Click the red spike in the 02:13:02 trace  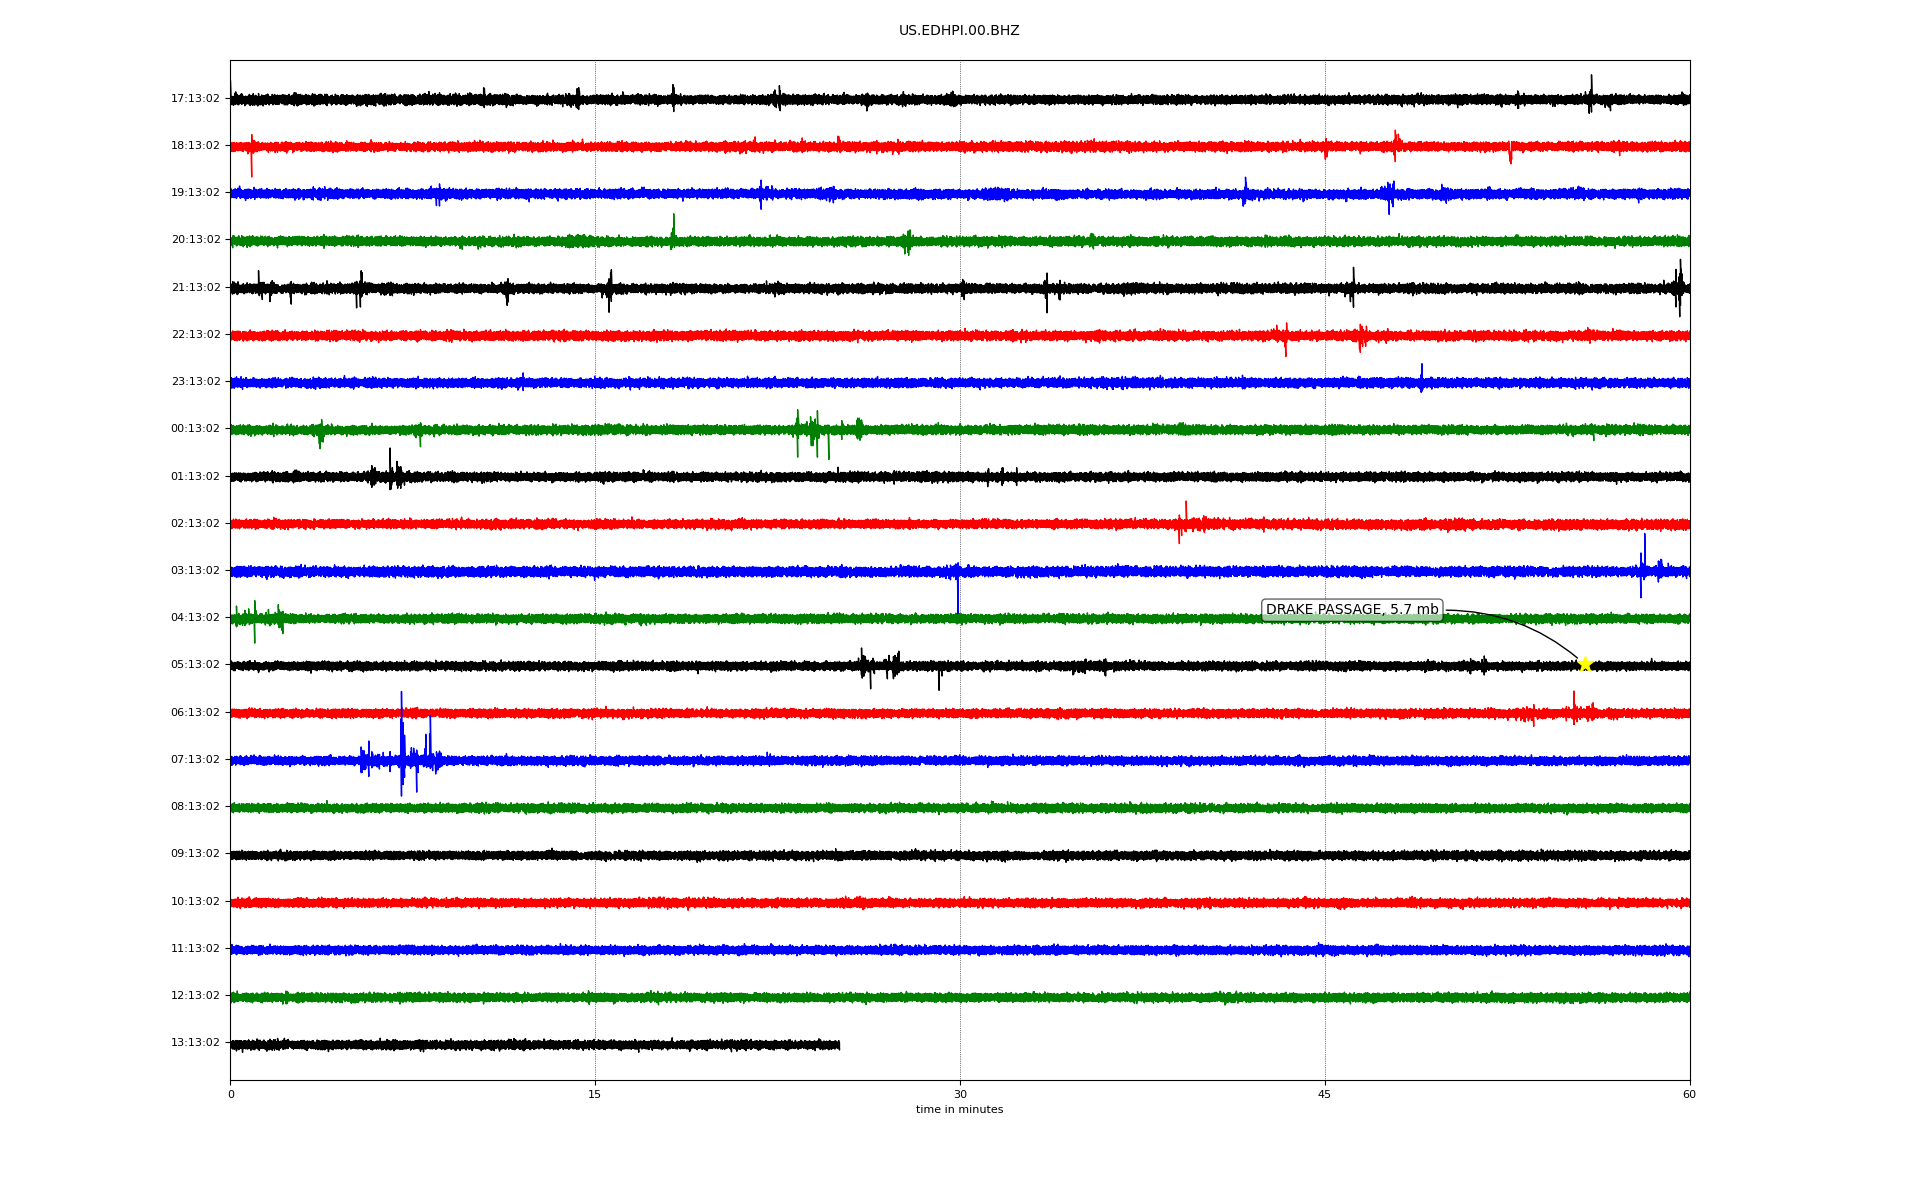1185,522
